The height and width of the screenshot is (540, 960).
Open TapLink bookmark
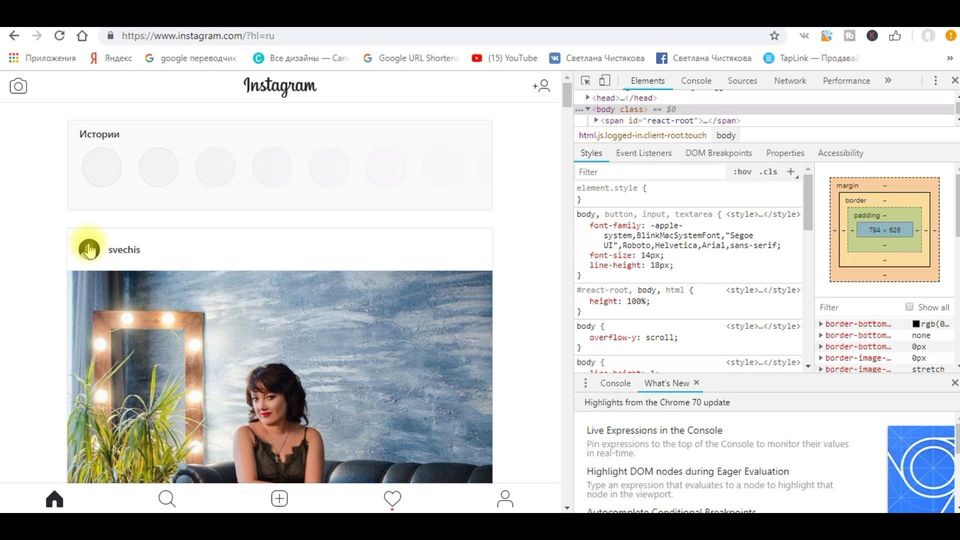811,58
